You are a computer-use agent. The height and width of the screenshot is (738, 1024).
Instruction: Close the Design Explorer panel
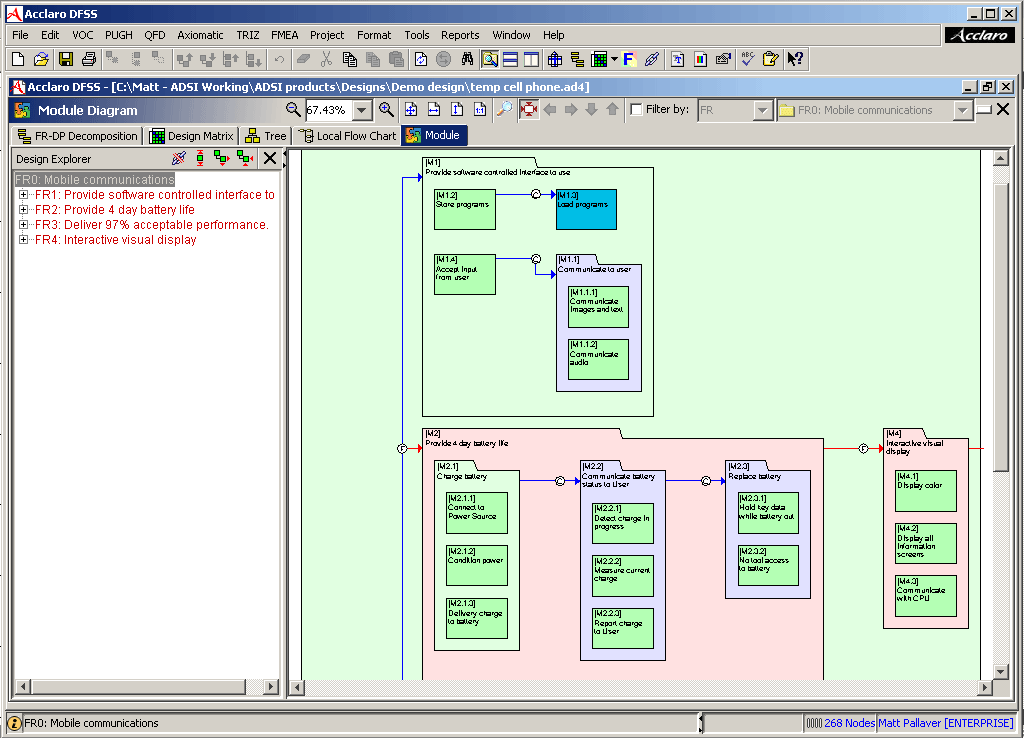[x=270, y=158]
